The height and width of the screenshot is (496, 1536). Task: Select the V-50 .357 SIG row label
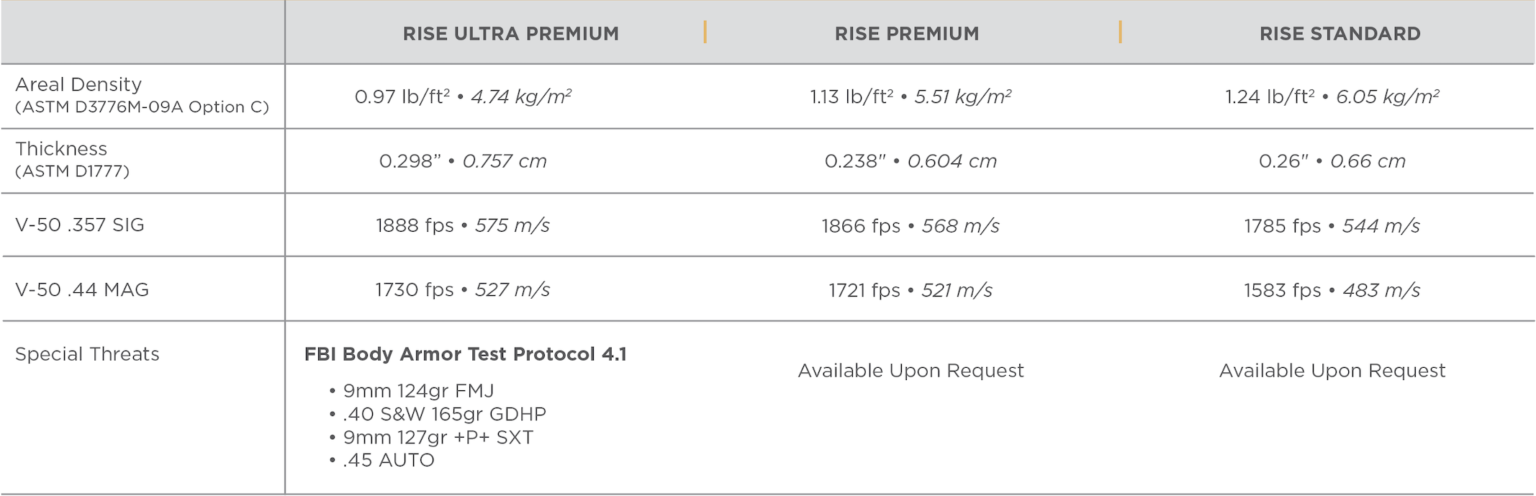click(x=79, y=225)
